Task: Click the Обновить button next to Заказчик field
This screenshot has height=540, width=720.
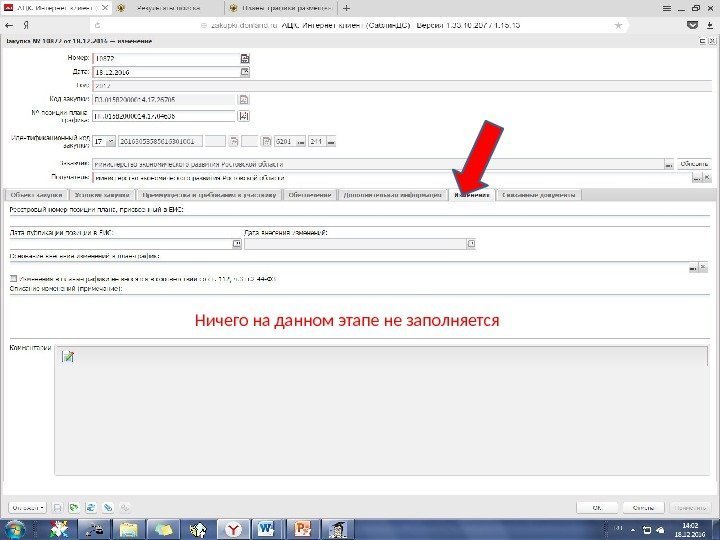Action: click(694, 164)
